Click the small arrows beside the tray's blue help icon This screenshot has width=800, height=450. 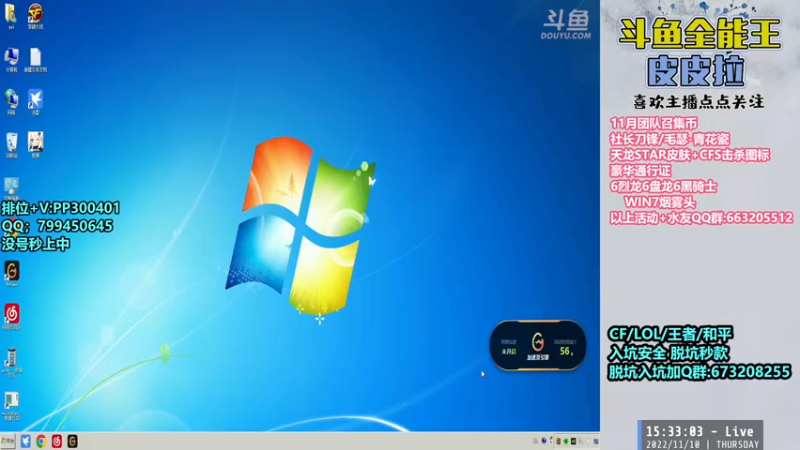[551, 440]
